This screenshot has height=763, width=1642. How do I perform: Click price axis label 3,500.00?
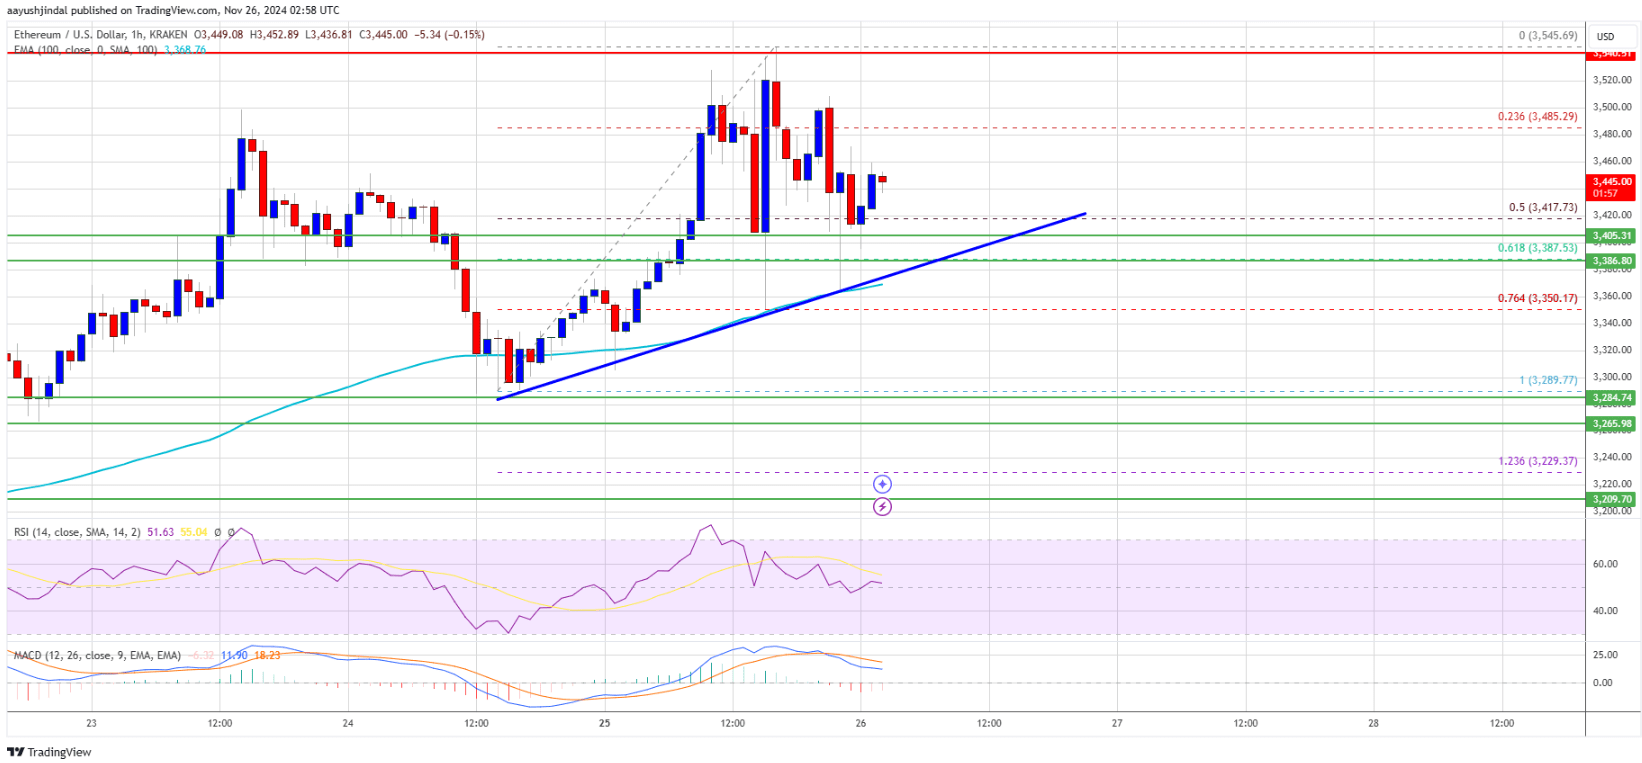click(x=1612, y=107)
